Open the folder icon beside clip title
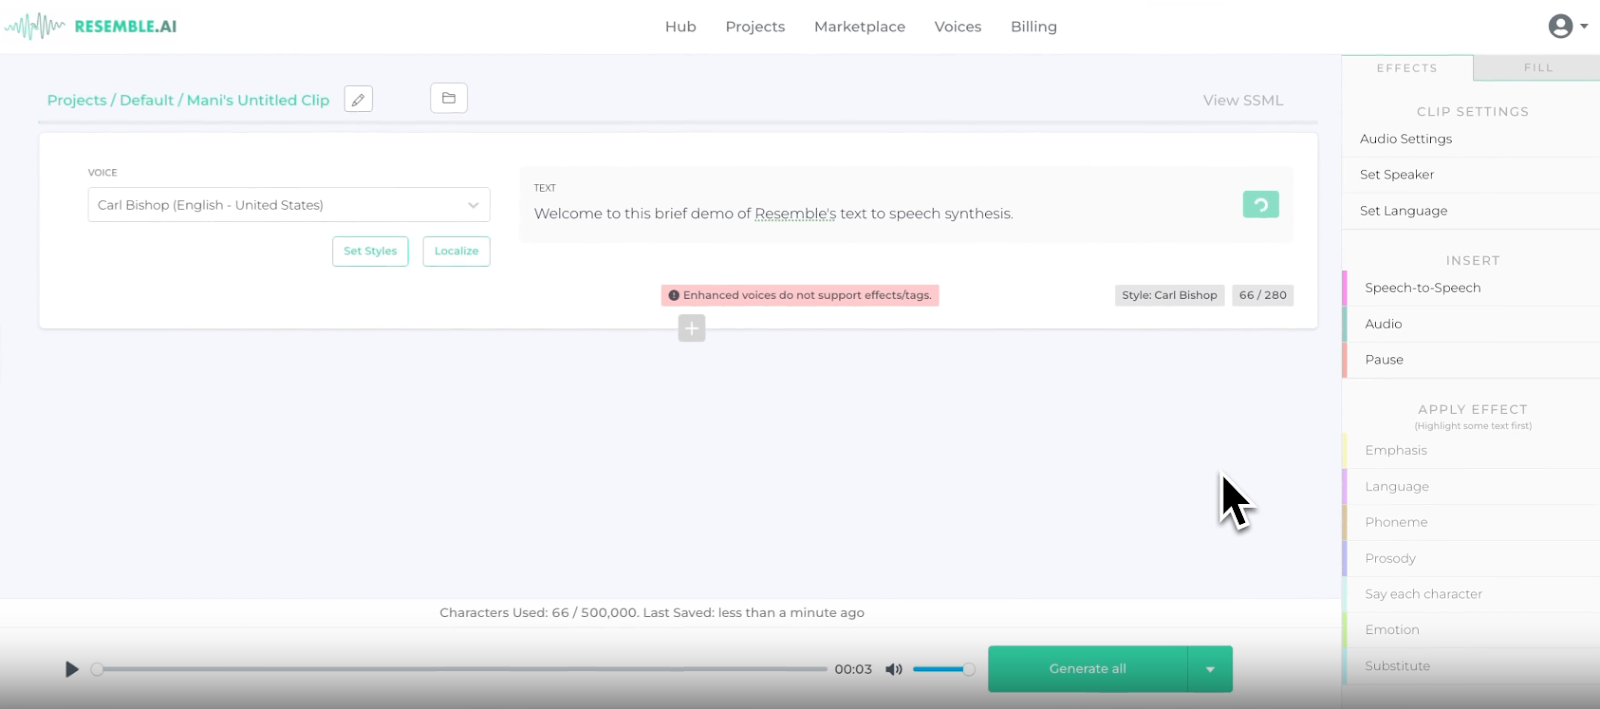 (449, 98)
